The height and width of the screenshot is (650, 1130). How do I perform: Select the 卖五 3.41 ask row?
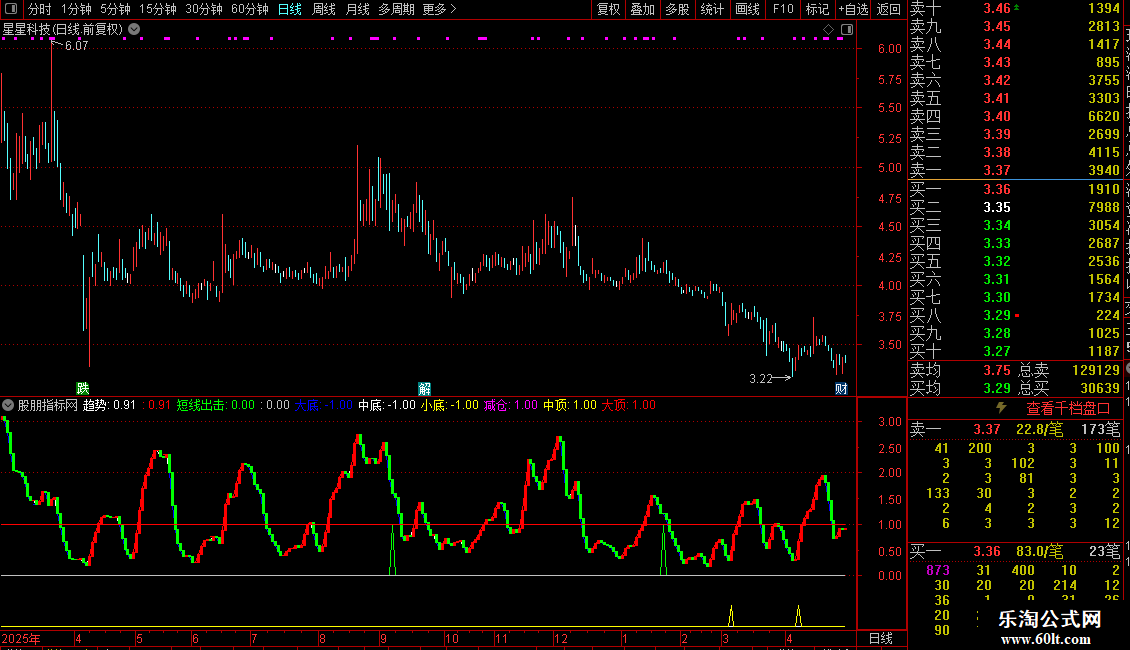tap(1015, 98)
